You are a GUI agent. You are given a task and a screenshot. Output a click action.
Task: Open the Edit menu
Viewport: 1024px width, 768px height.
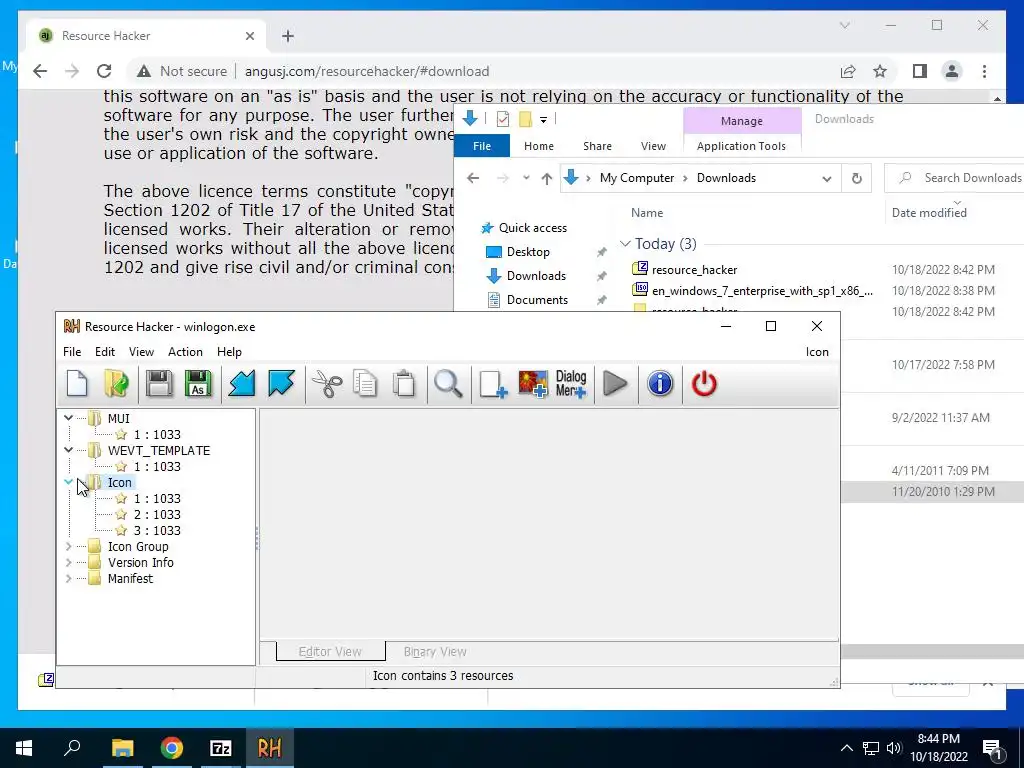click(104, 351)
